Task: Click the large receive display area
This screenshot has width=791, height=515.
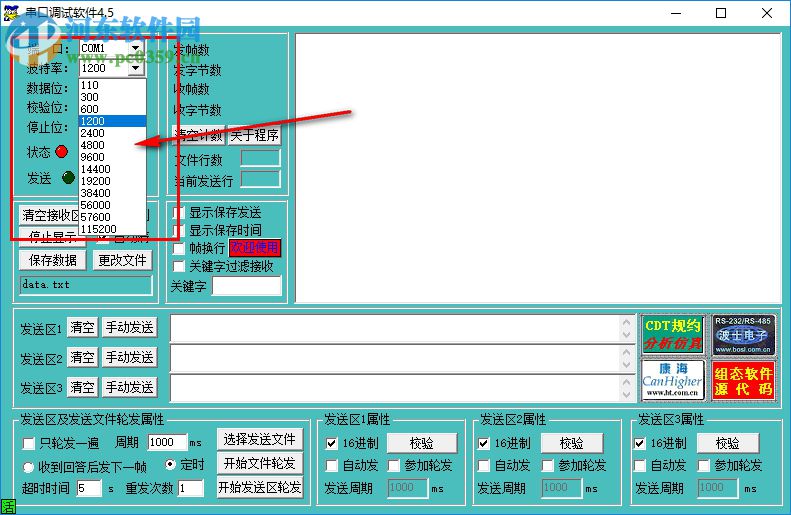Action: (x=538, y=168)
